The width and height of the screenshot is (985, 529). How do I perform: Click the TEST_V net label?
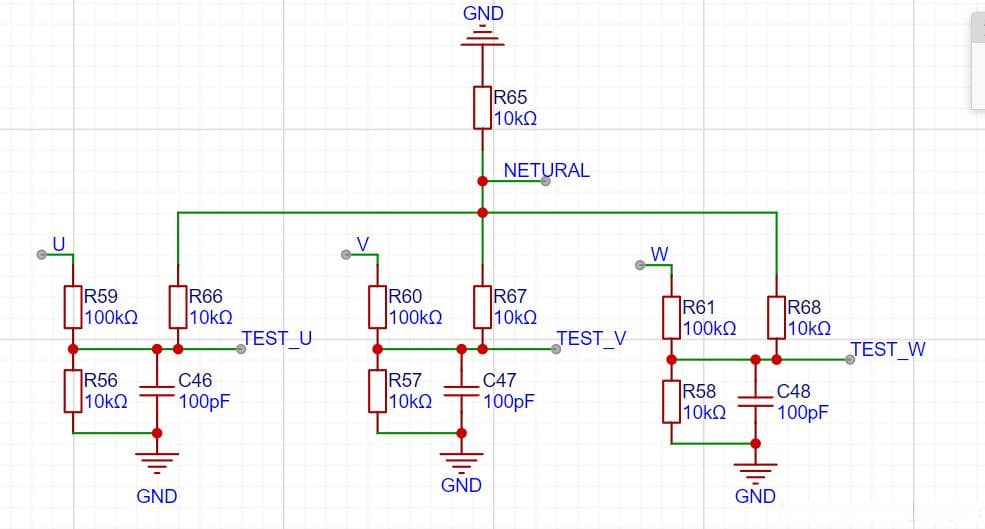(x=591, y=339)
